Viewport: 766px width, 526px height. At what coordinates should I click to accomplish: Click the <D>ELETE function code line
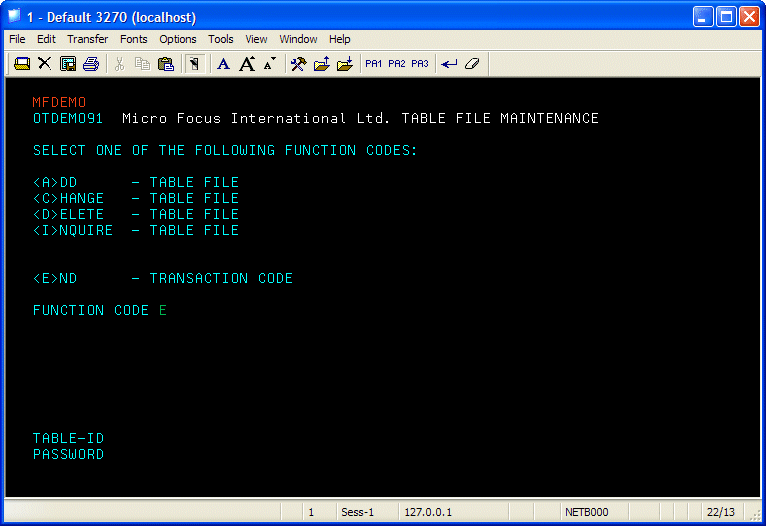click(x=136, y=214)
